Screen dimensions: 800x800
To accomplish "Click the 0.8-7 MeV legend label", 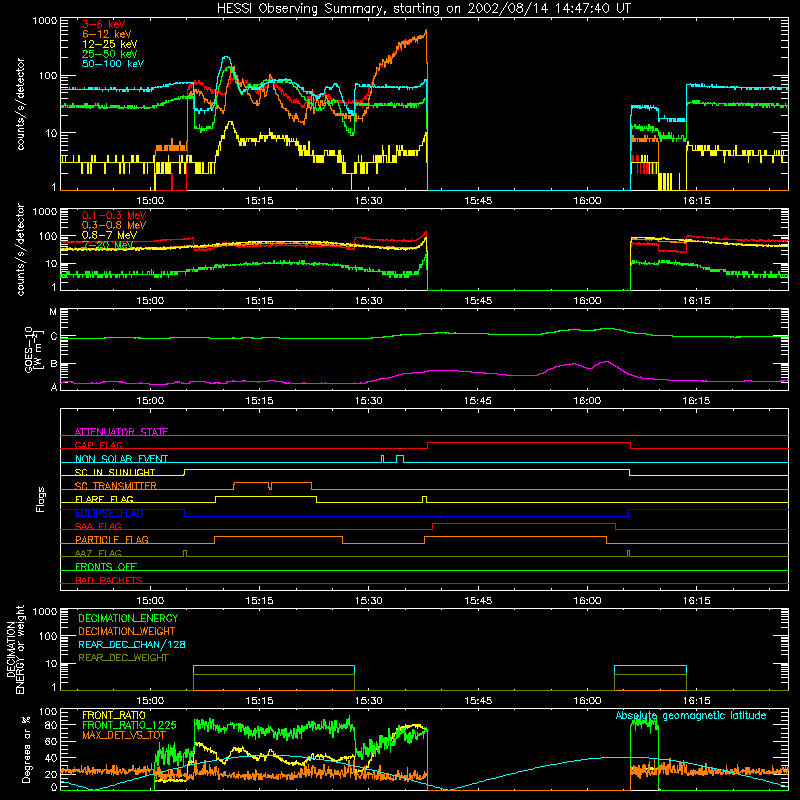I will (109, 235).
